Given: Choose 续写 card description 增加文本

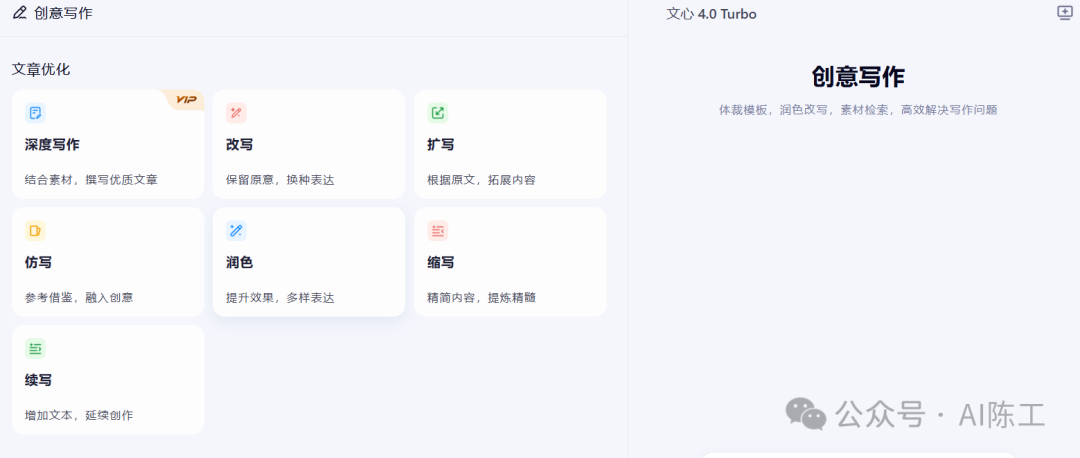Looking at the screenshot, I should [79, 416].
